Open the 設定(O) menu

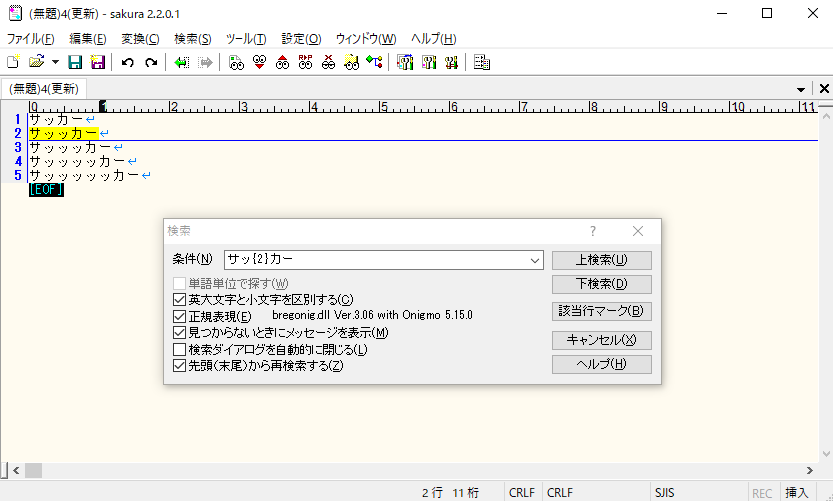point(301,39)
